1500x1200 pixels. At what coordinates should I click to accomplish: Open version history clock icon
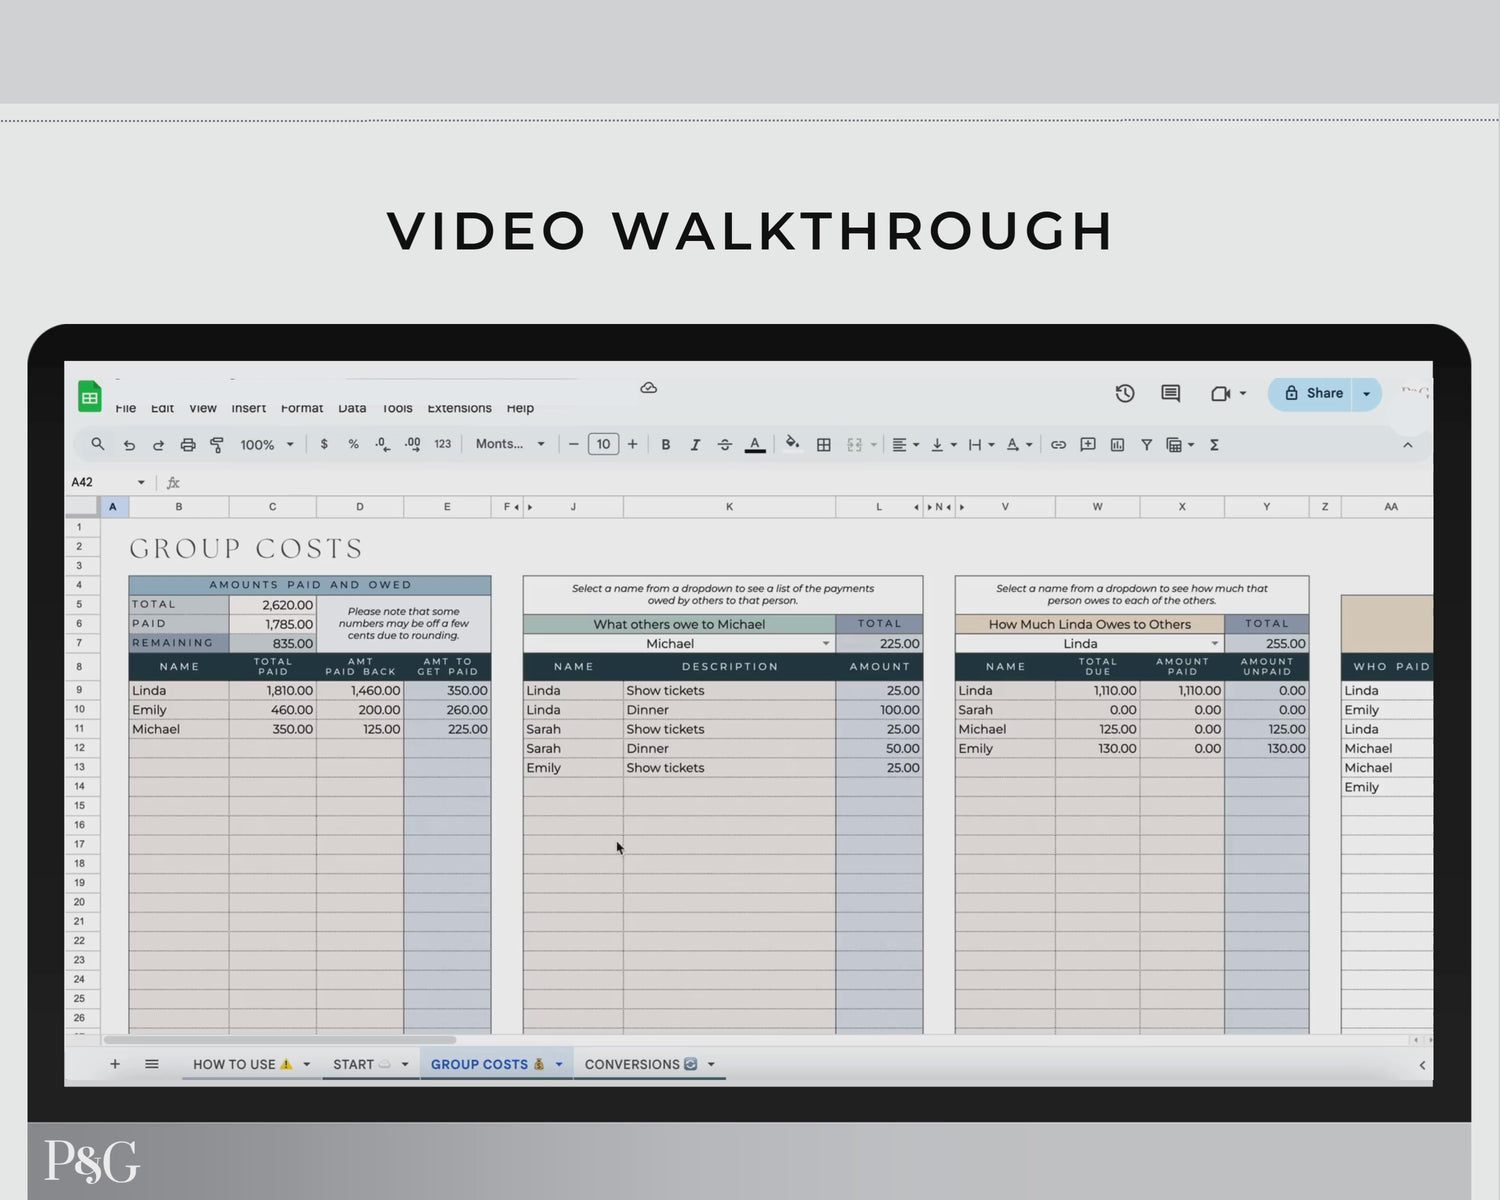[x=1125, y=394]
